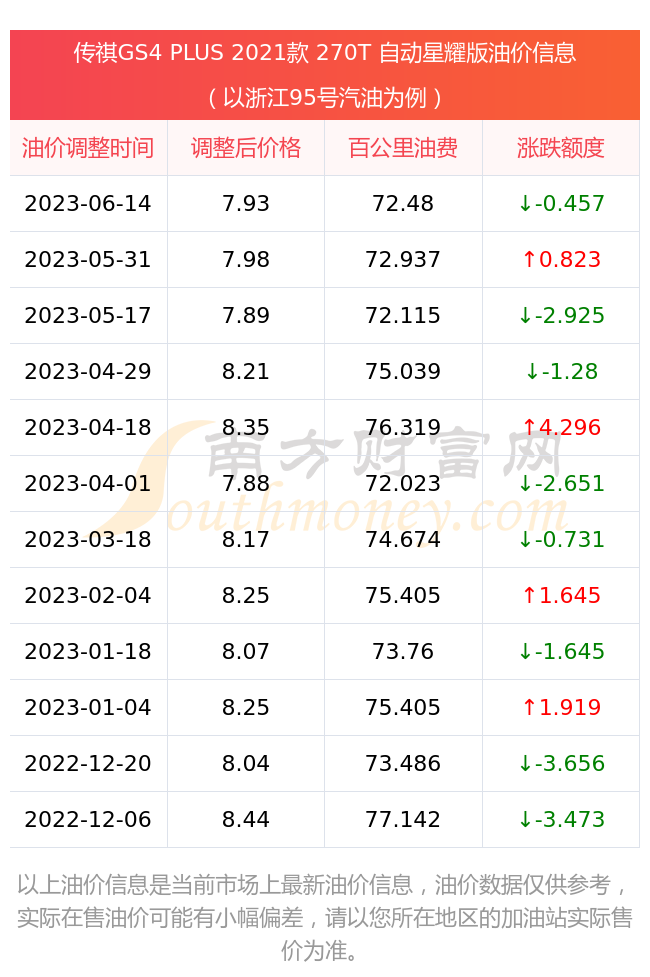Select the fuel cost 72.937
Image resolution: width=650 pixels, height=977 pixels.
(403, 260)
